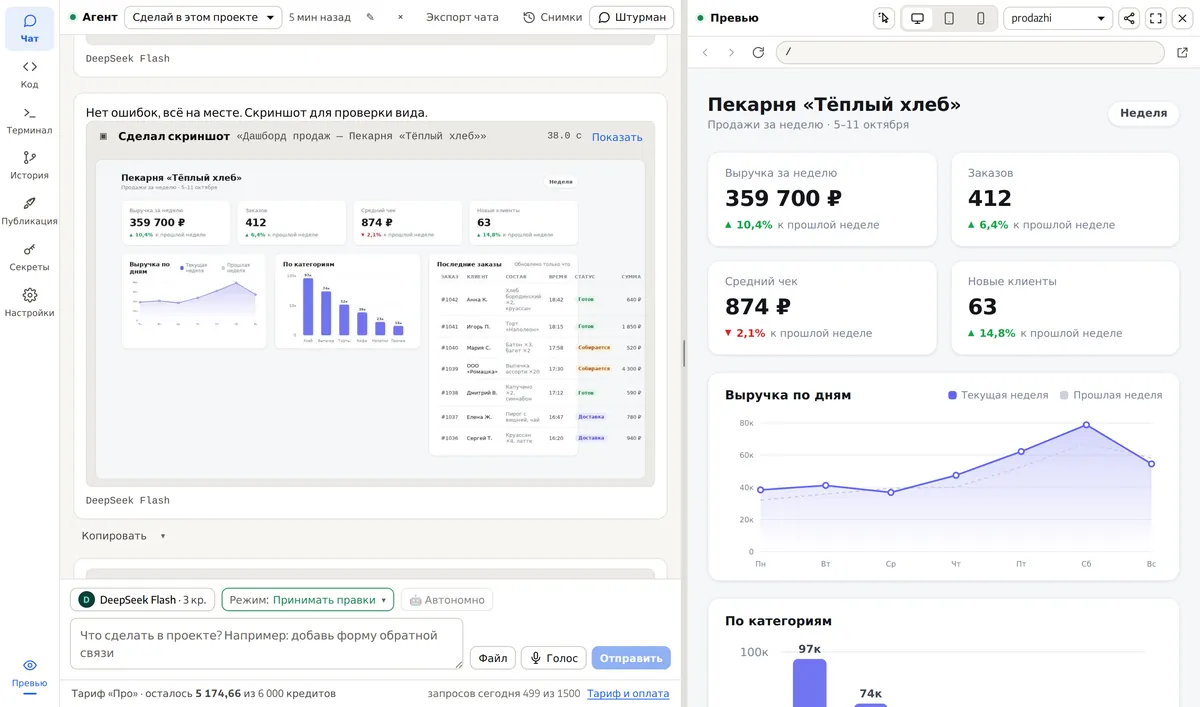Open the Режим: Принимать правки dropdown

click(308, 600)
